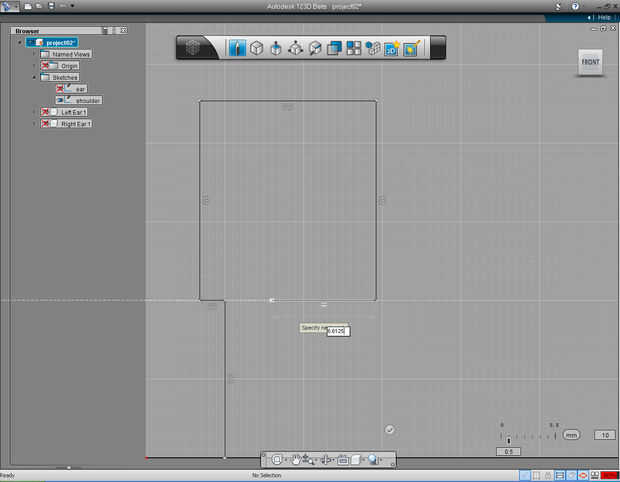Open dropdown arrow after magnifier globe
Screen dimensions: 620x482
[381, 460]
